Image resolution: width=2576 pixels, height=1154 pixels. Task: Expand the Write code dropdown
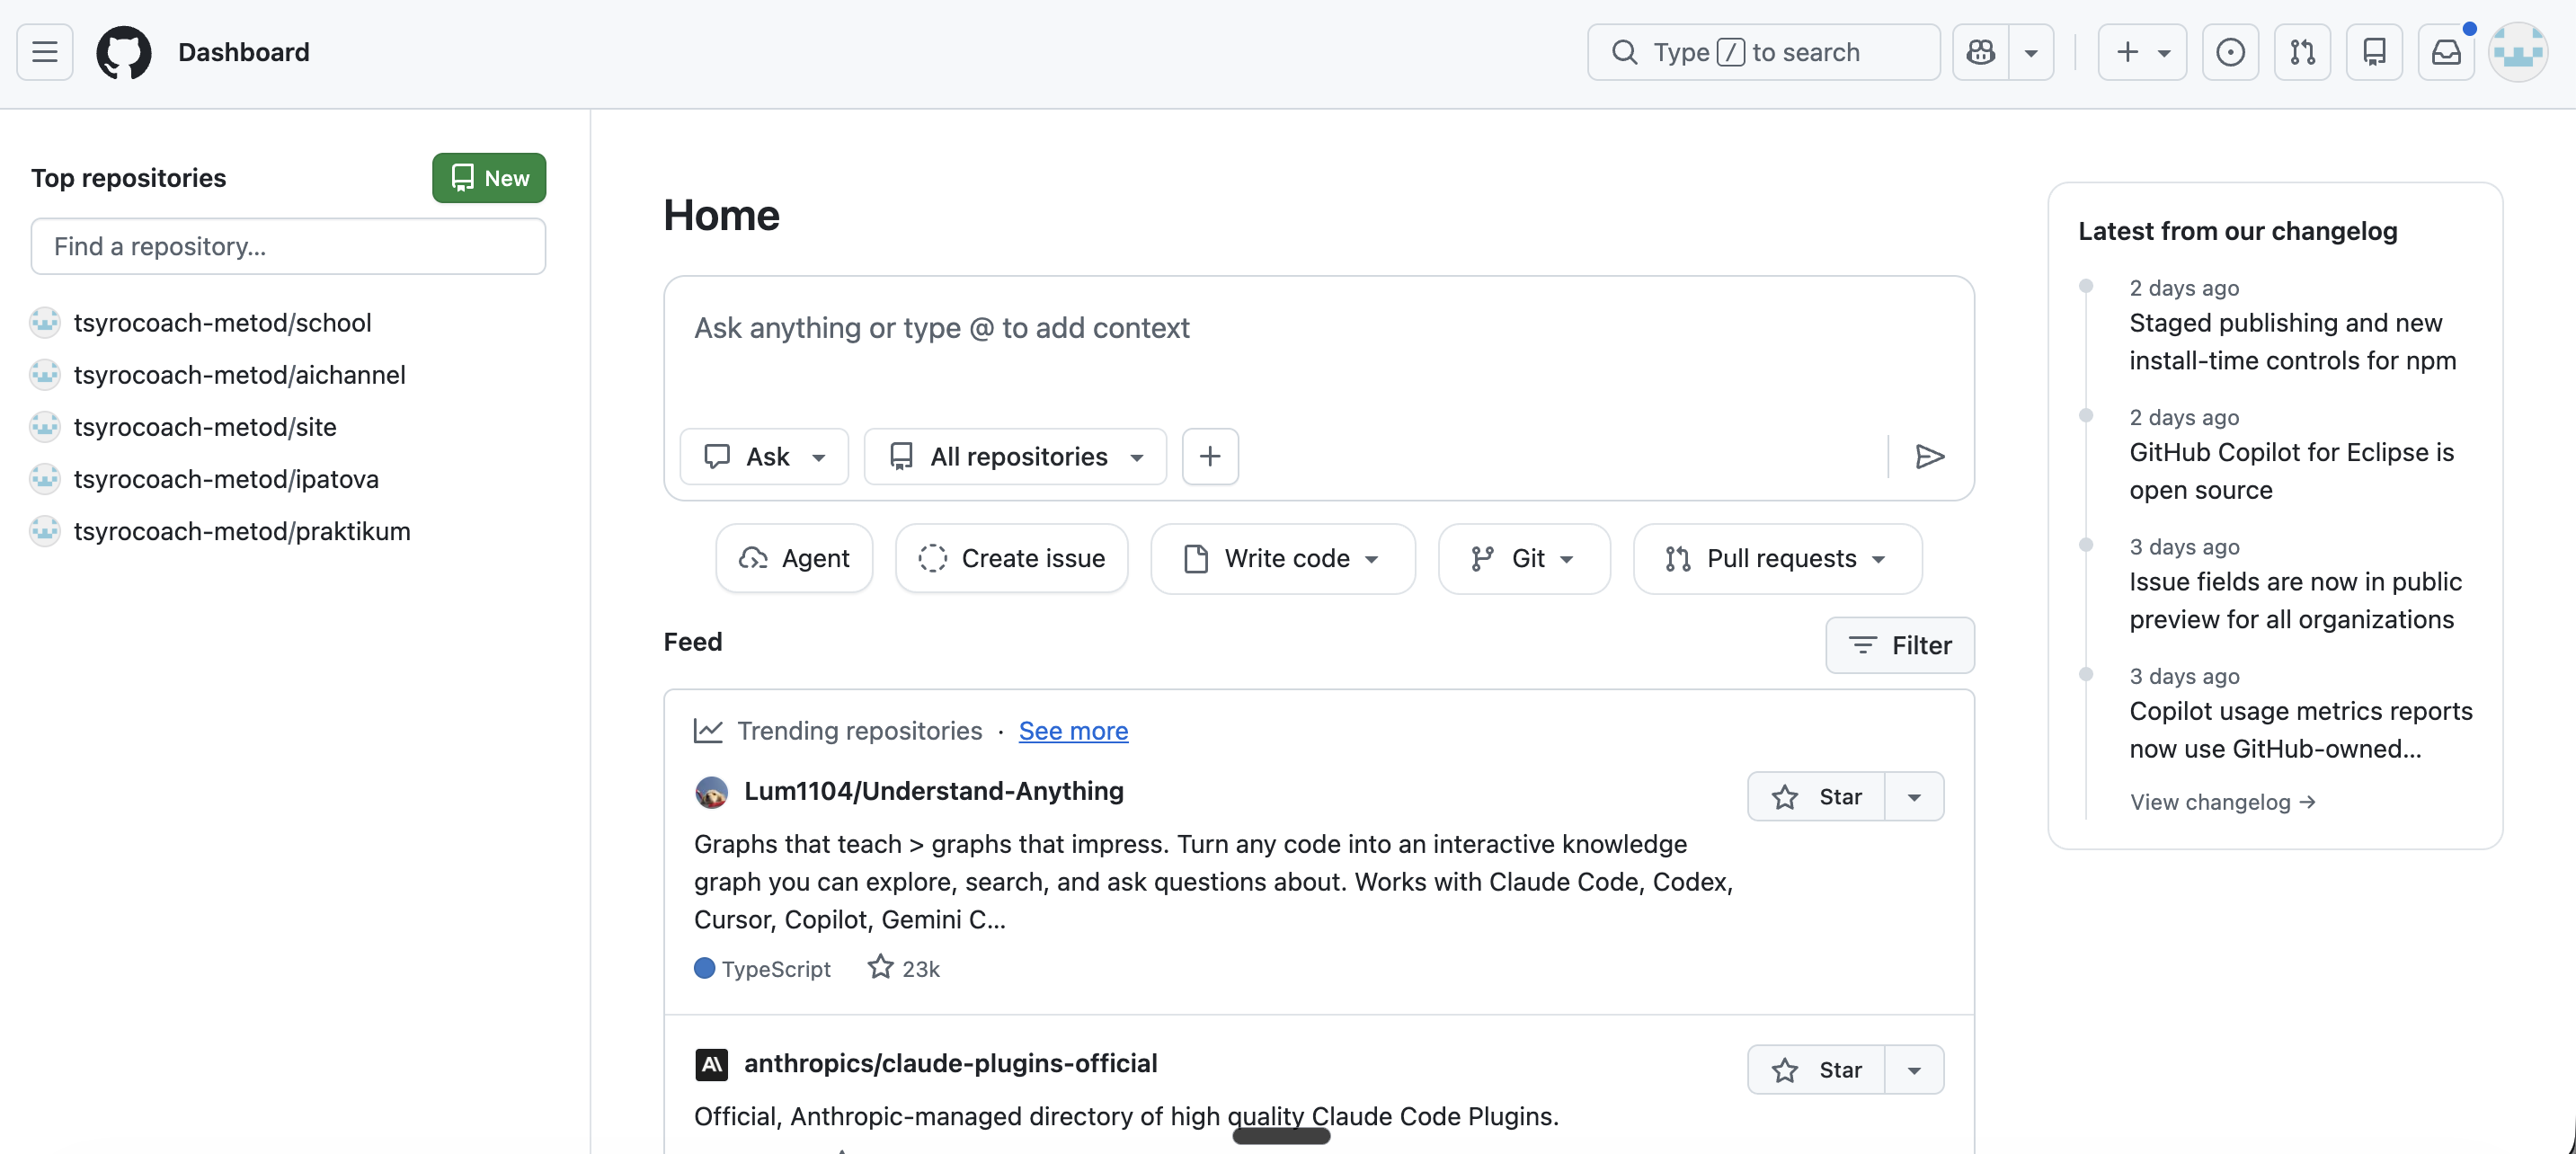point(1283,558)
